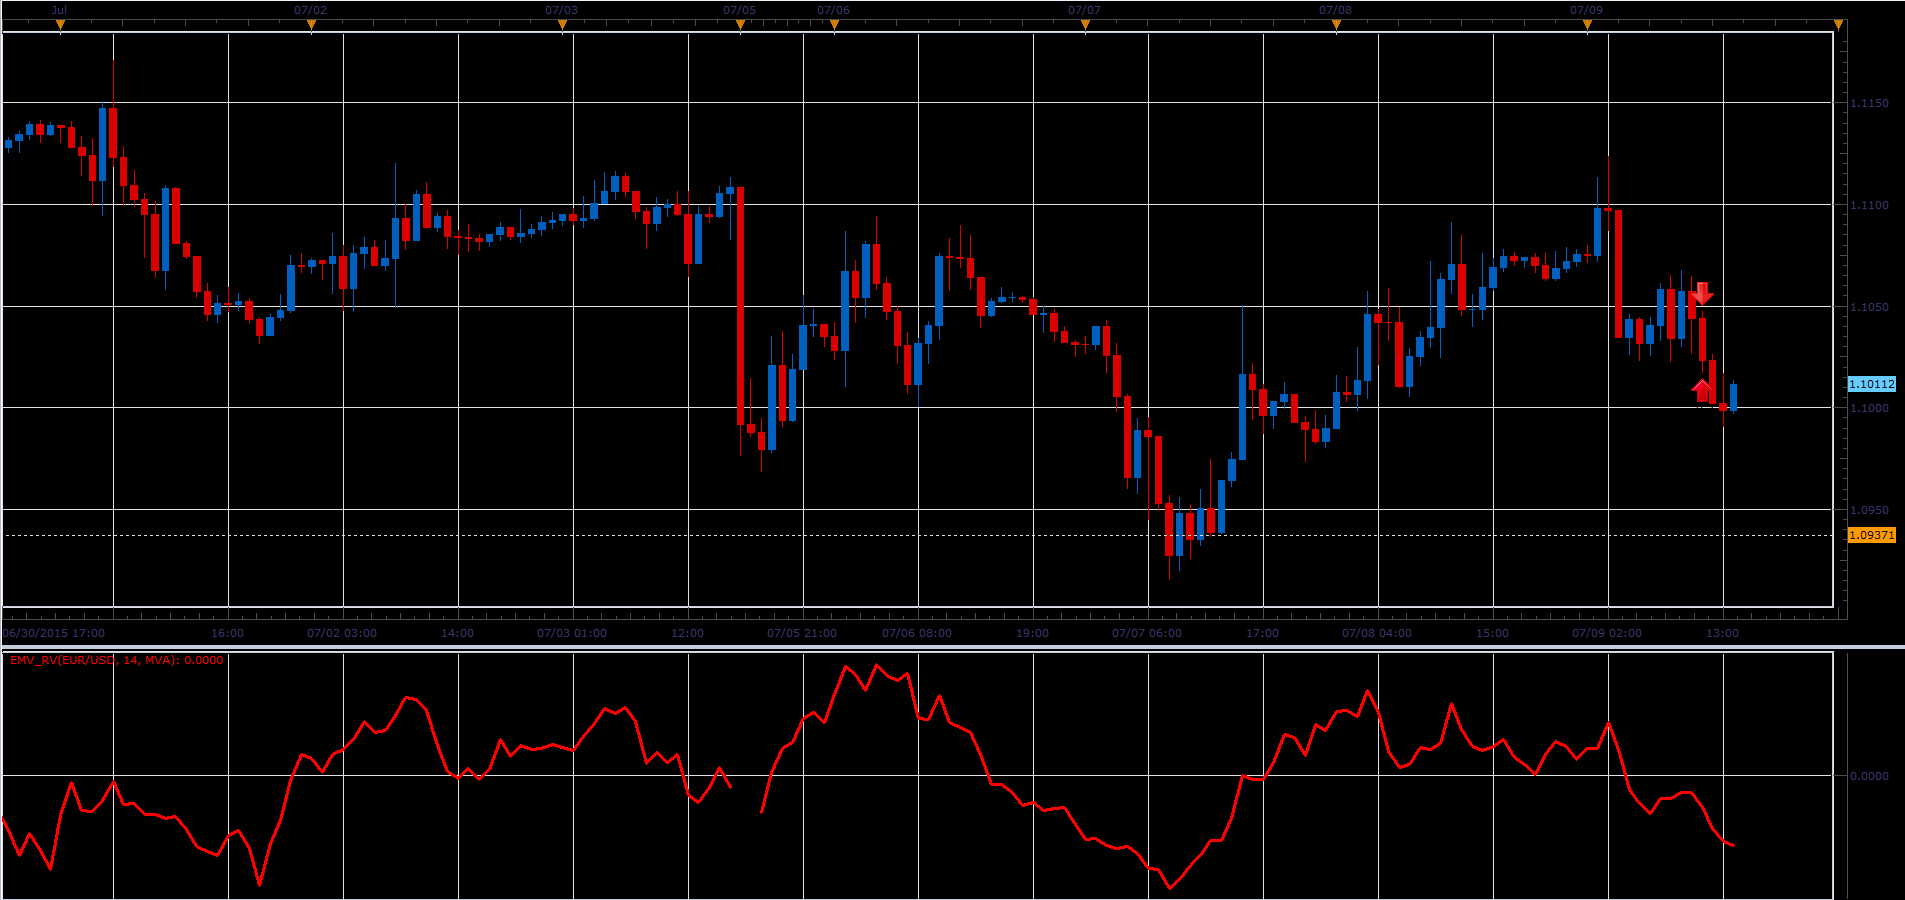Click the 07/03 01:00 time axis label
Image resolution: width=1905 pixels, height=900 pixels.
[x=572, y=633]
